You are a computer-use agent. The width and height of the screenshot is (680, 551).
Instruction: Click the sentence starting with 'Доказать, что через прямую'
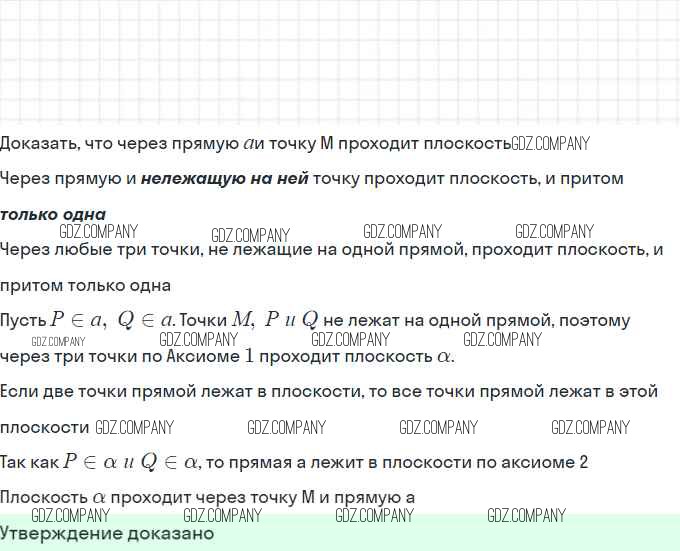(255, 143)
